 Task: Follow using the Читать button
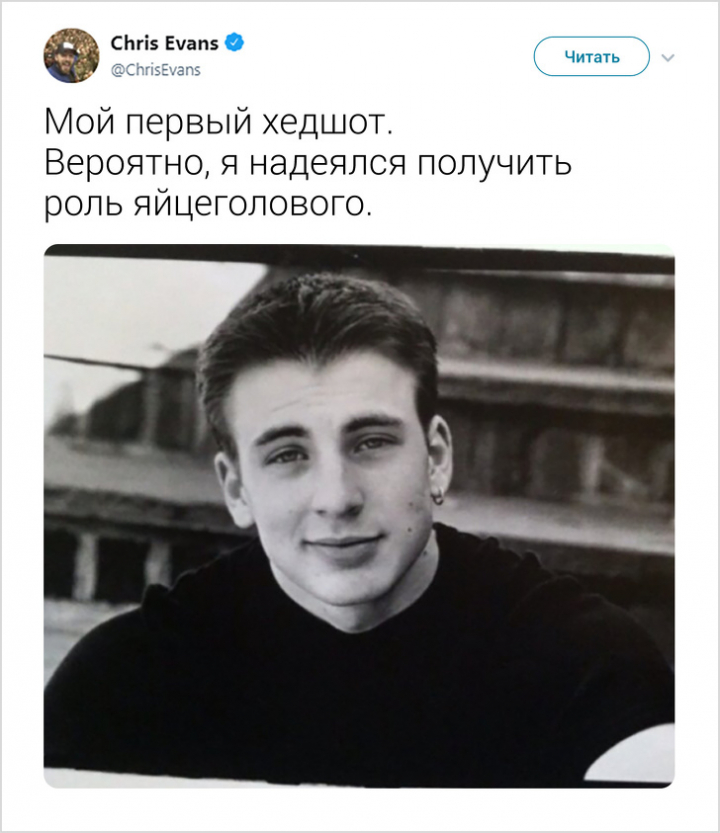591,56
